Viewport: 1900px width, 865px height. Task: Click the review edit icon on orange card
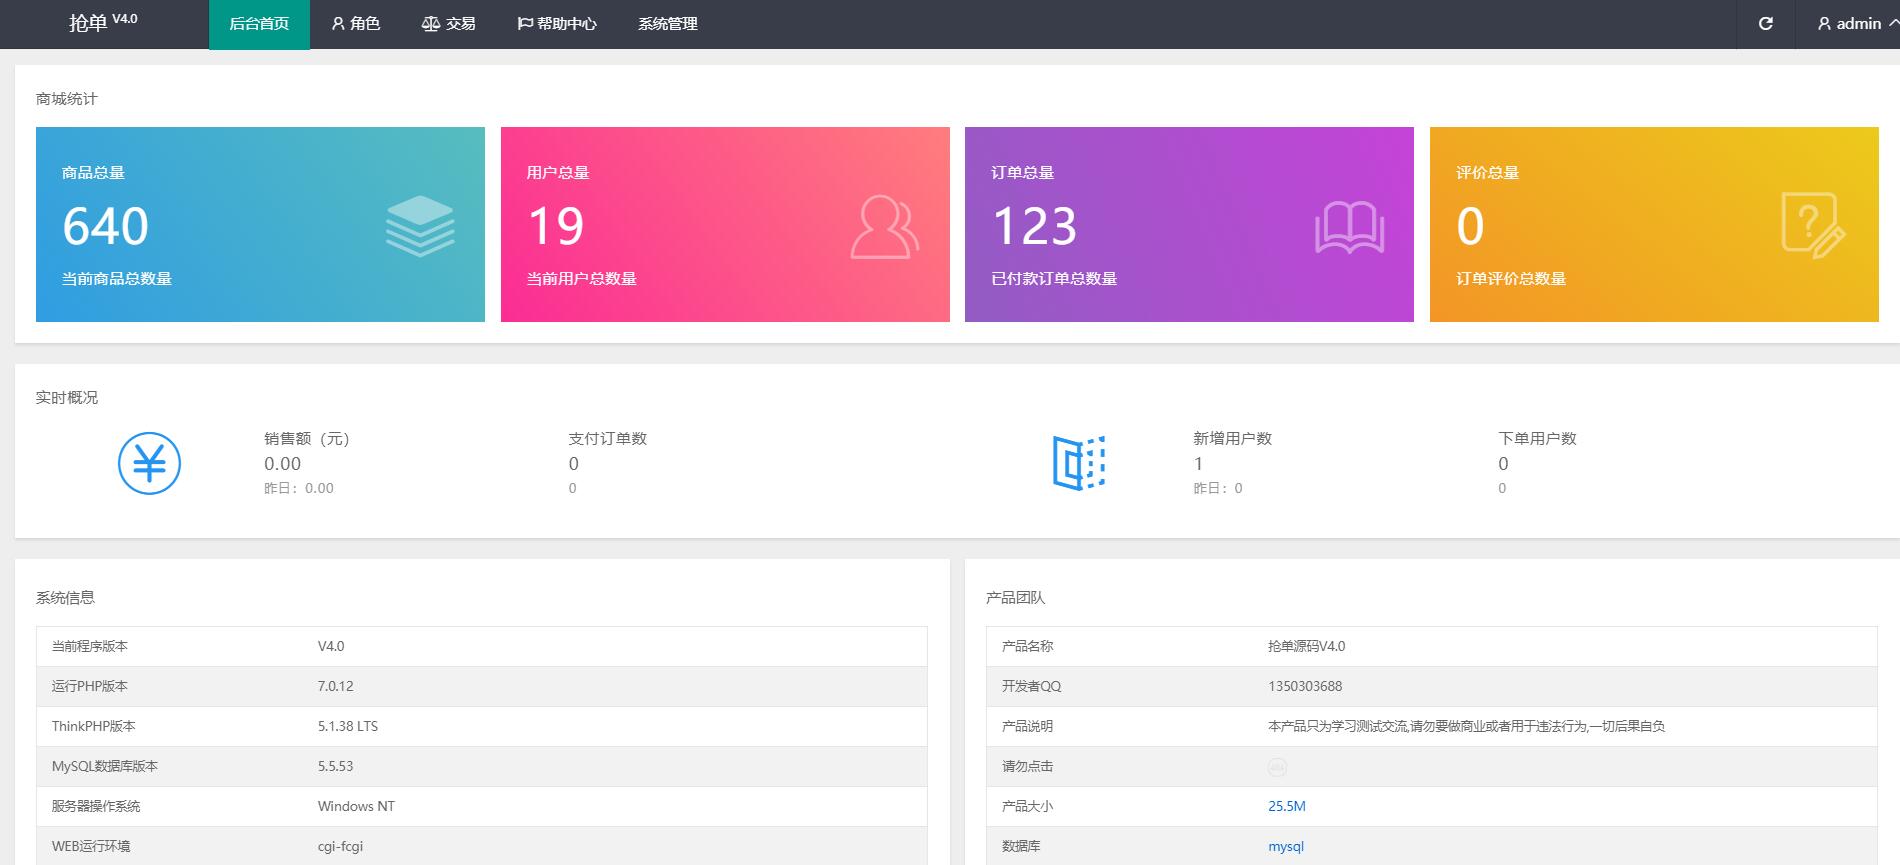tap(1812, 226)
